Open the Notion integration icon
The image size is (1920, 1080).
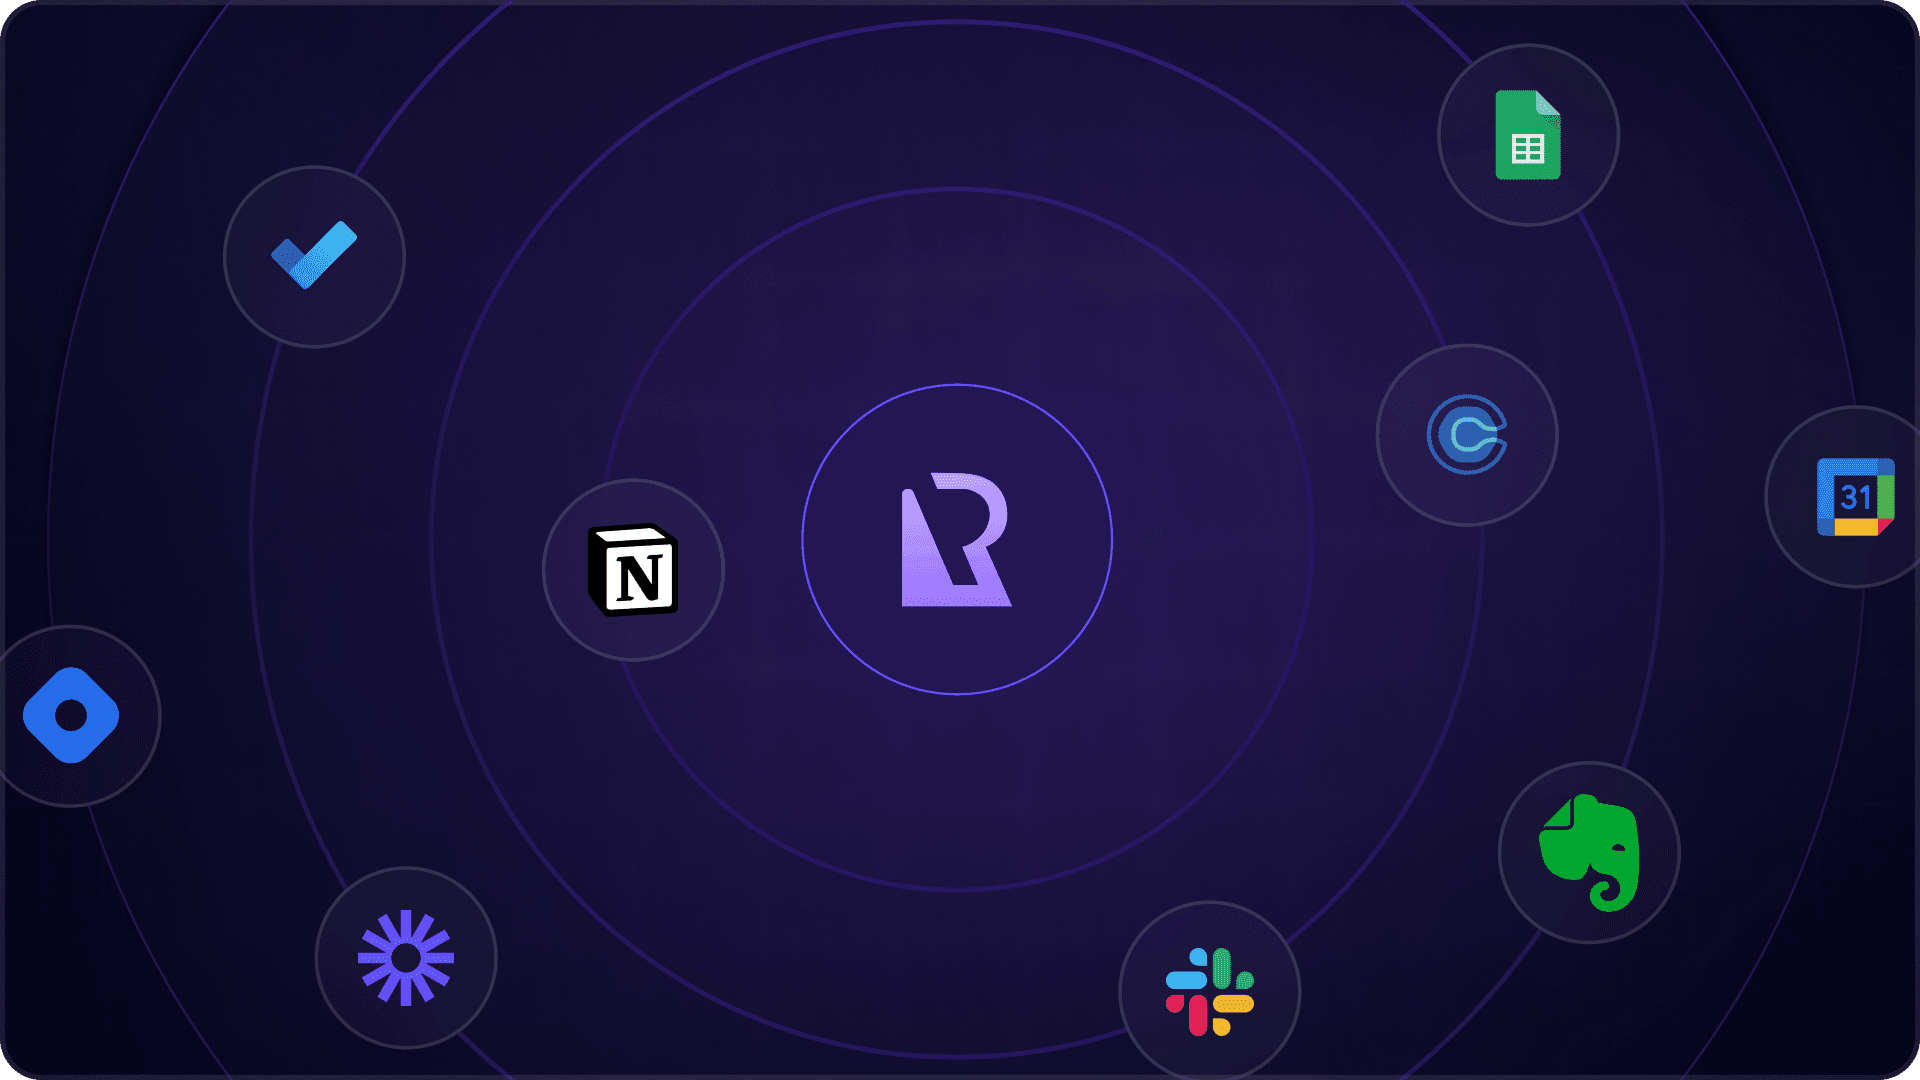pyautogui.click(x=634, y=569)
